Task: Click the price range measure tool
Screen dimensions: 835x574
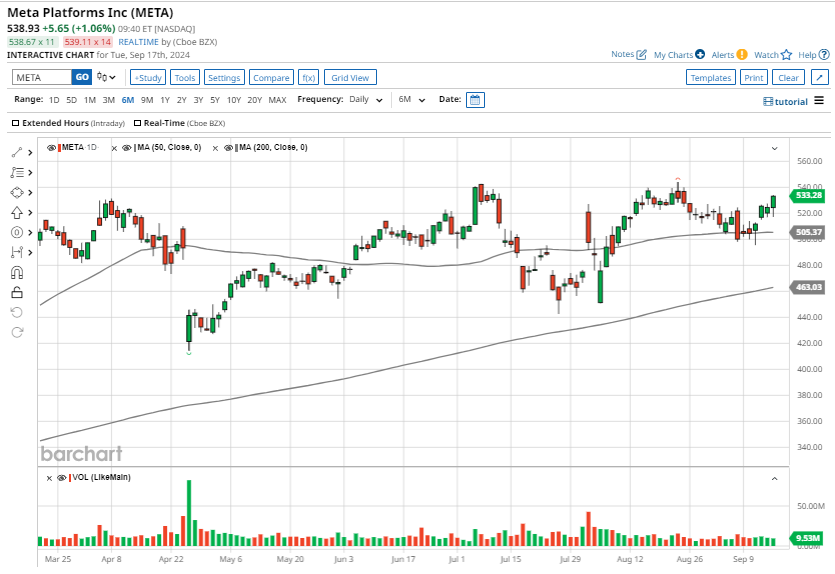Action: [16, 252]
